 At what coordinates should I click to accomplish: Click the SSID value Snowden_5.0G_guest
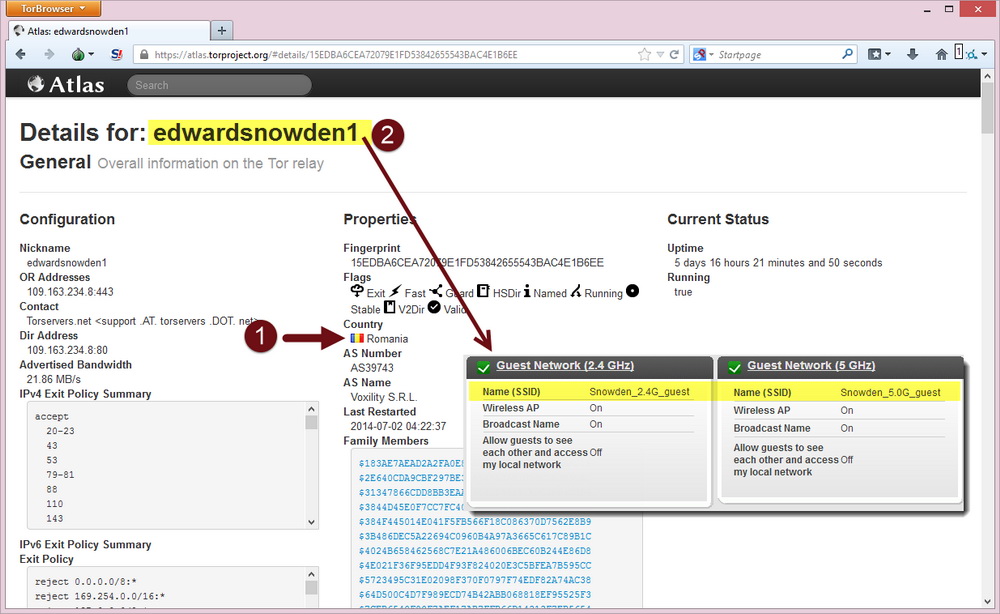click(890, 393)
